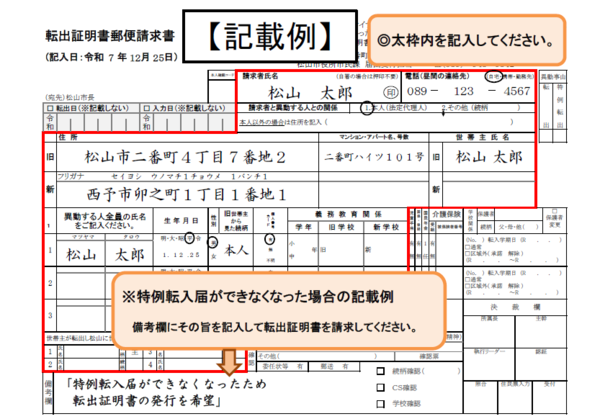The image size is (600, 419).
Task: Click the 異動する人全員の氏名をご記入ください header
Action: click(105, 221)
